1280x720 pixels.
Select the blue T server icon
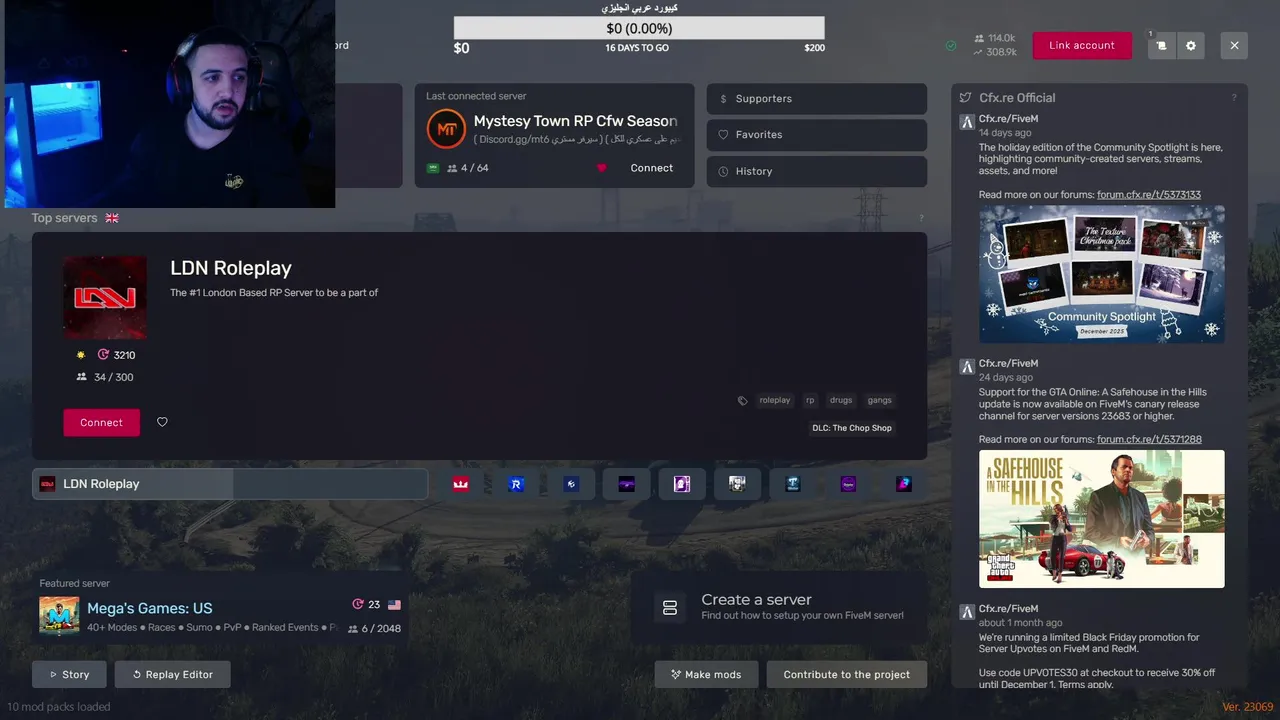(x=793, y=484)
